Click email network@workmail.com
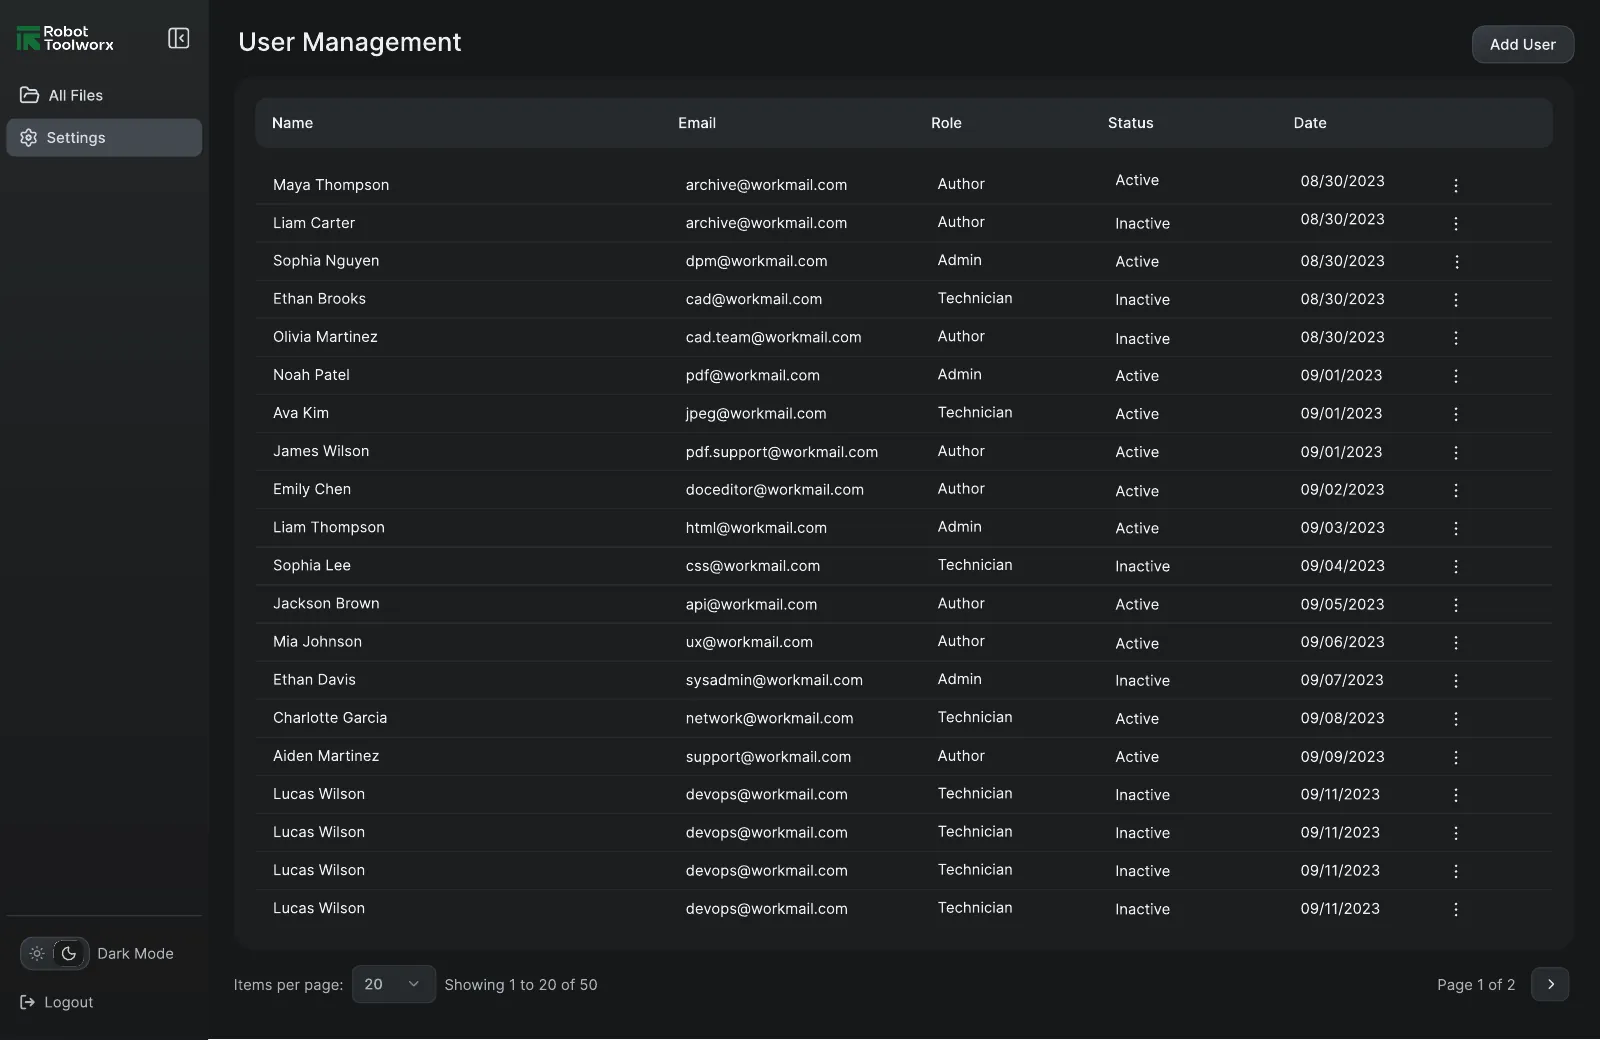 (x=769, y=718)
